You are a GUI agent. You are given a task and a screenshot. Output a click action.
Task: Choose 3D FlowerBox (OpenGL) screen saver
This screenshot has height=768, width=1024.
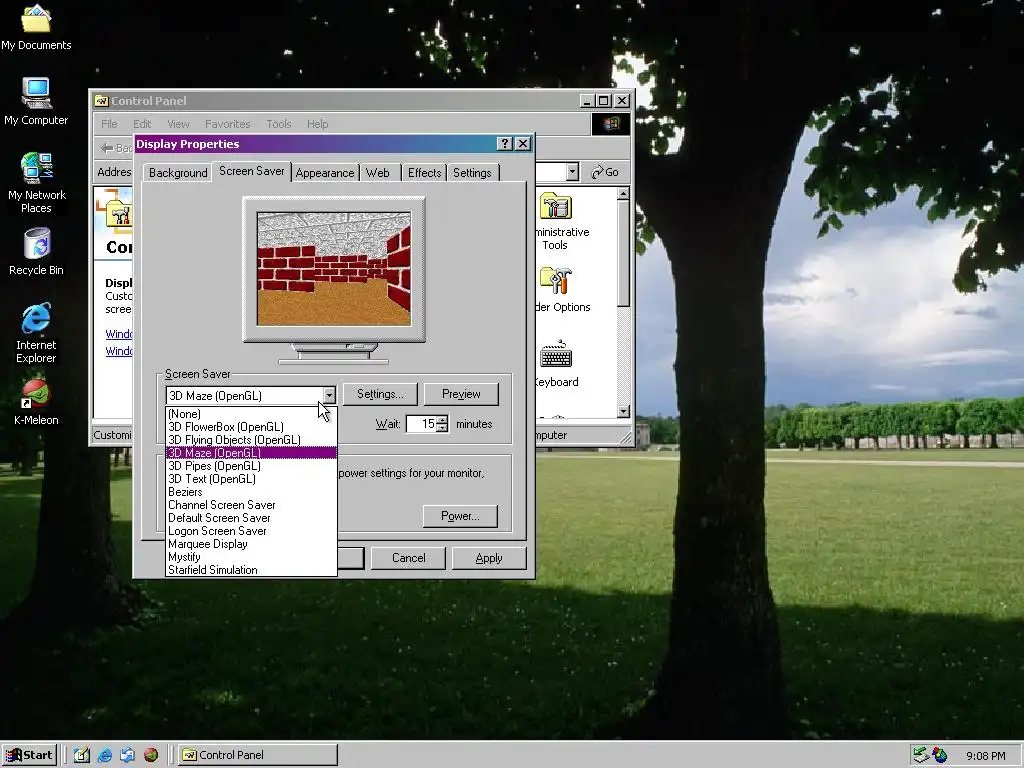[x=251, y=426]
